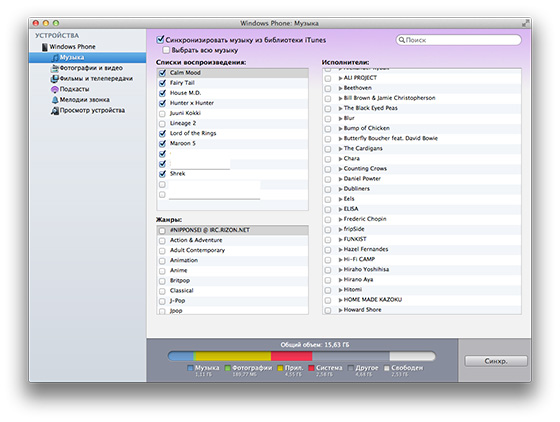
Task: Expand Counting Crows artist
Action: 340,169
